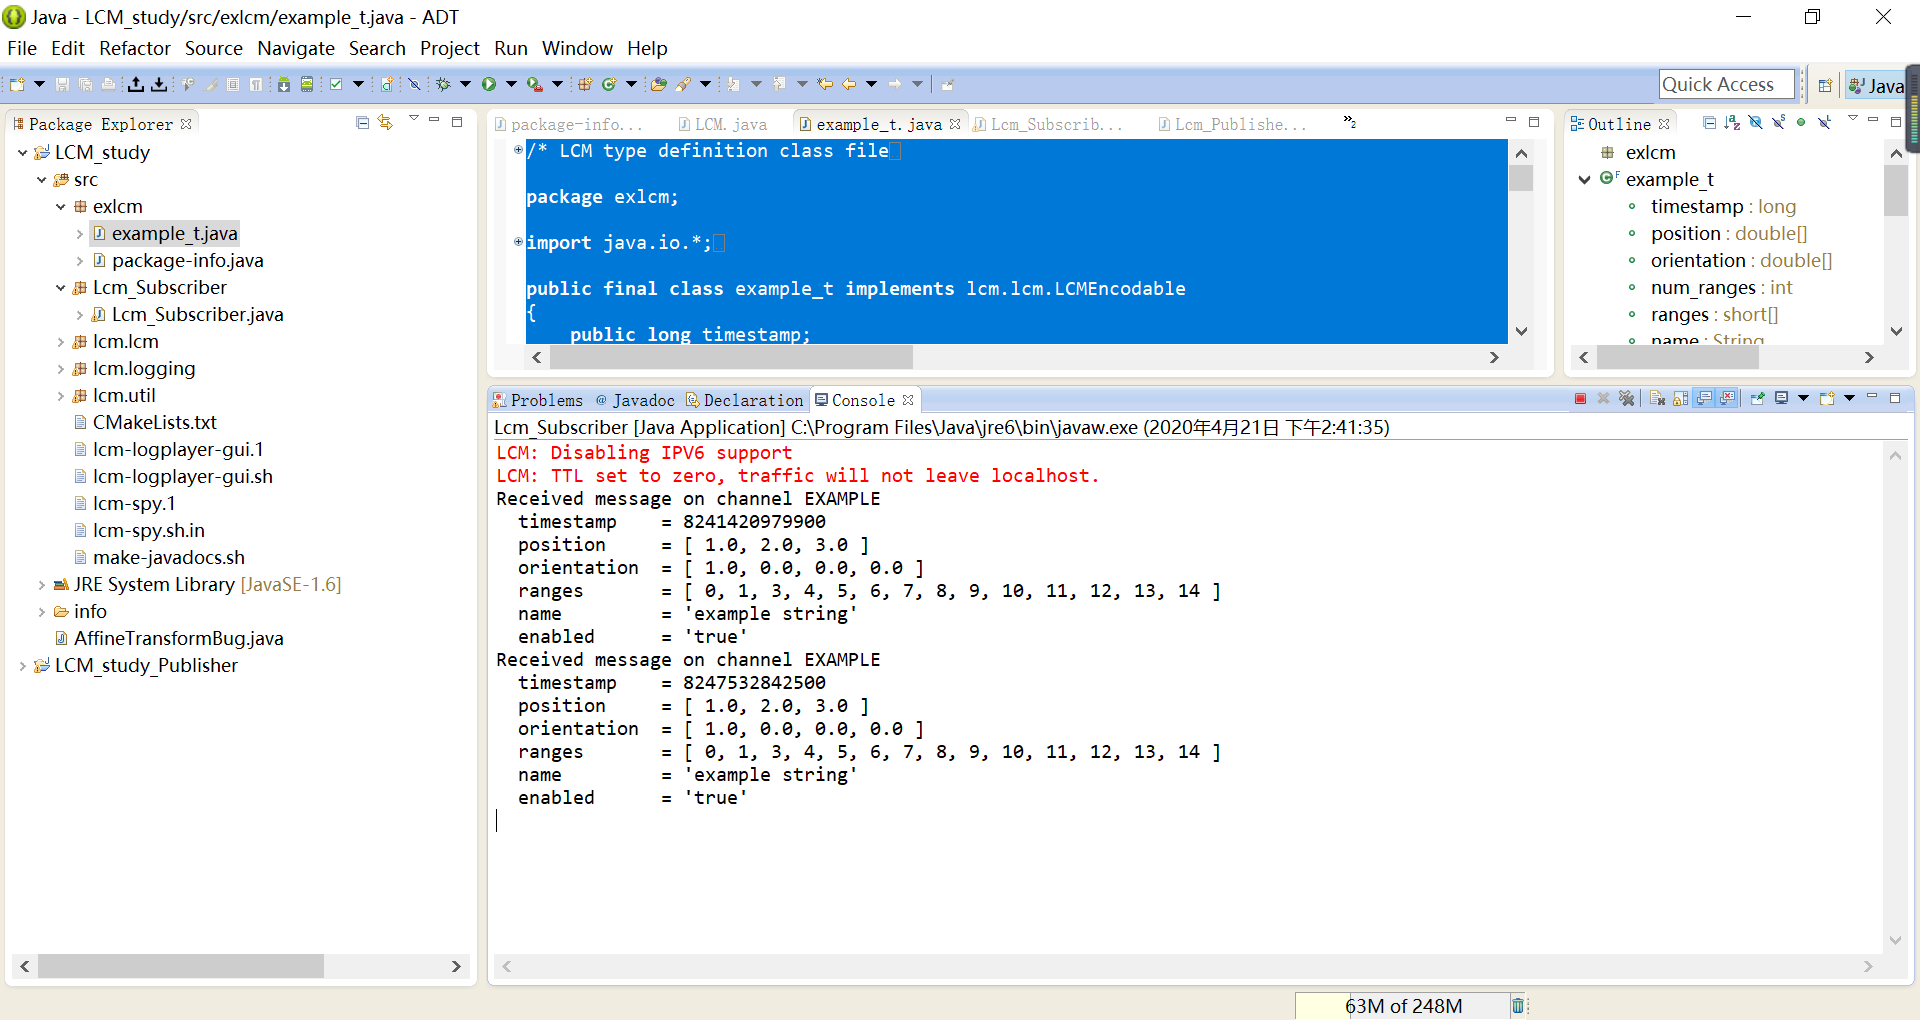The width and height of the screenshot is (1920, 1020).
Task: Pin the Console view with the pin icon
Action: [x=1757, y=397]
